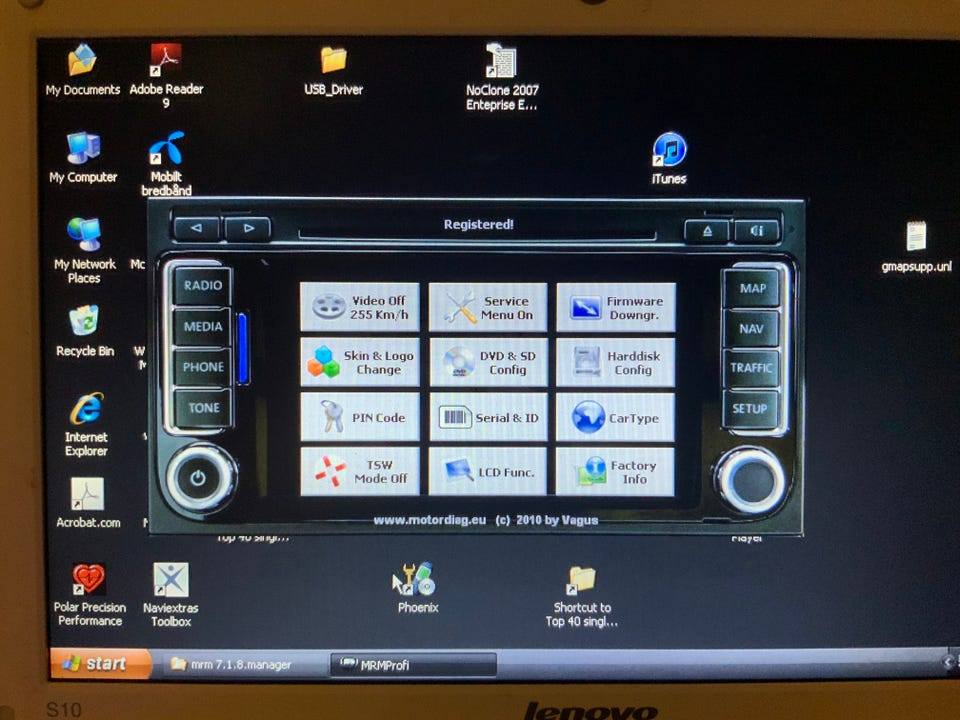Open the Adobe Reader 9 desktop icon
The width and height of the screenshot is (960, 720).
166,76
